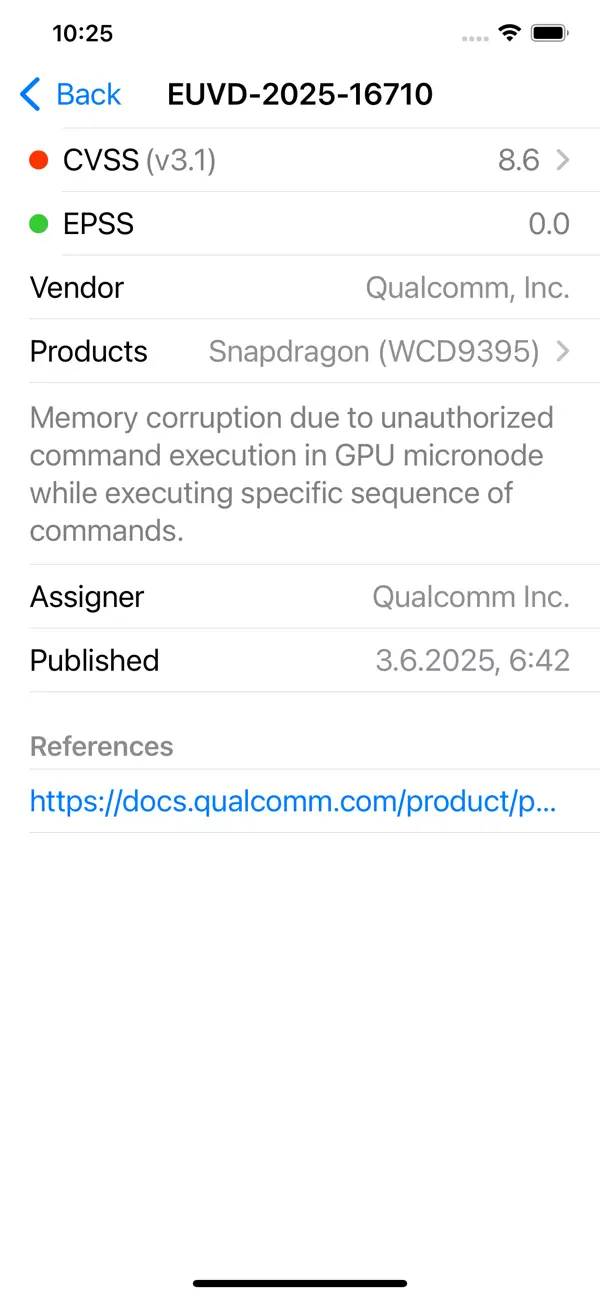The width and height of the screenshot is (600, 1299).
Task: Tap the Vendor Qualcomm, Inc. value
Action: (467, 288)
